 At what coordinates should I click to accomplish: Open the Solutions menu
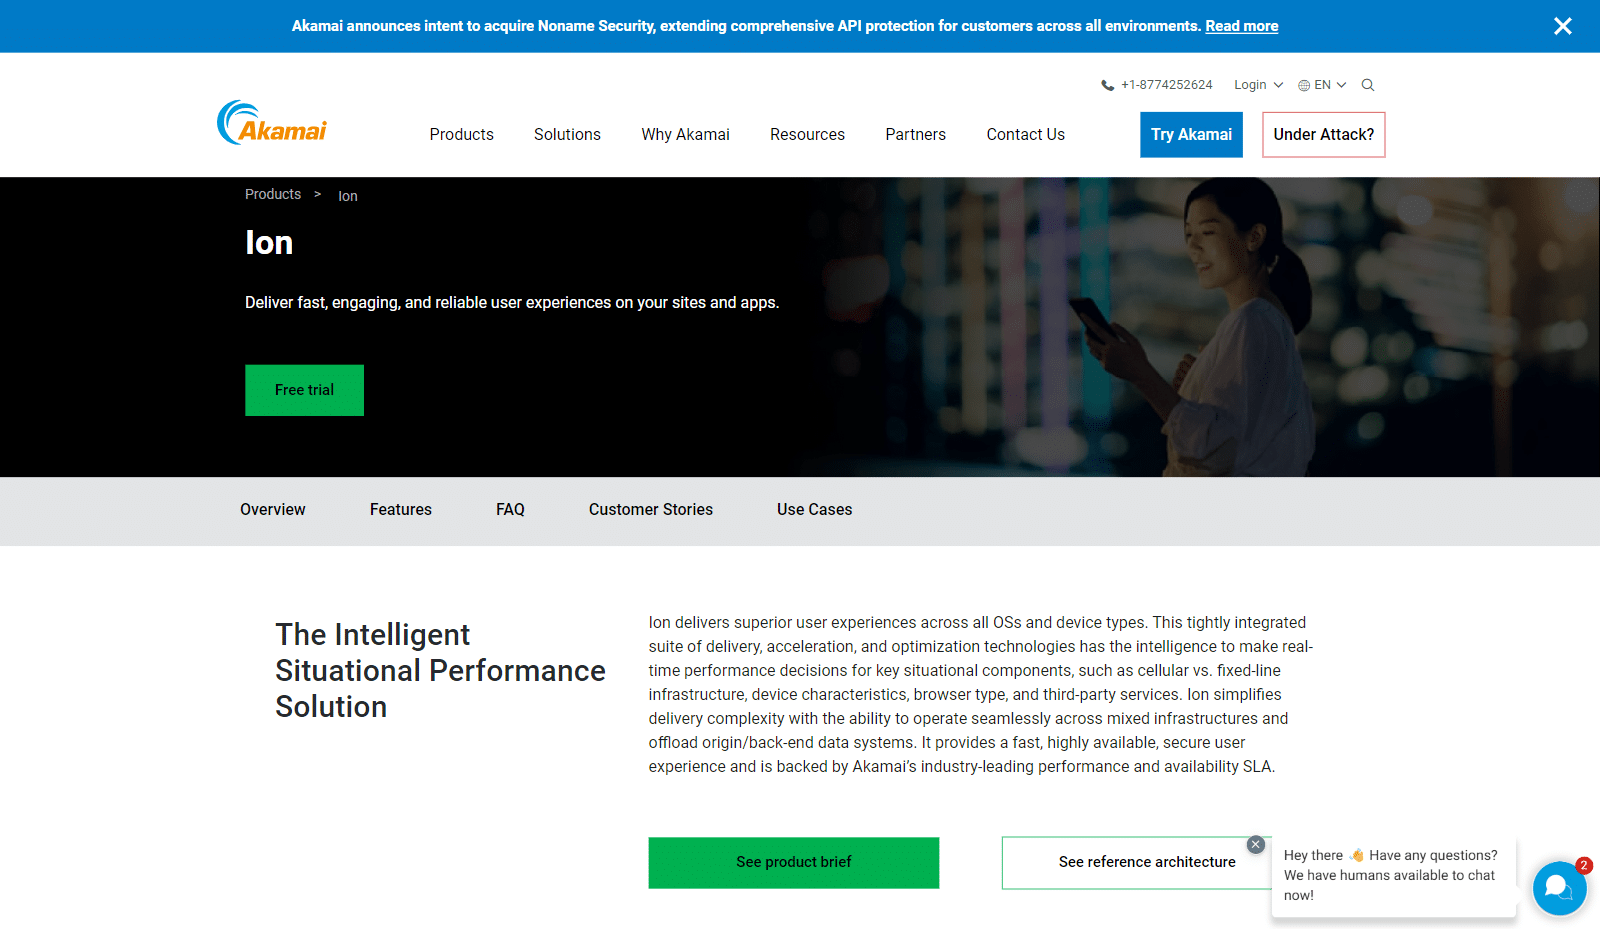(x=567, y=134)
